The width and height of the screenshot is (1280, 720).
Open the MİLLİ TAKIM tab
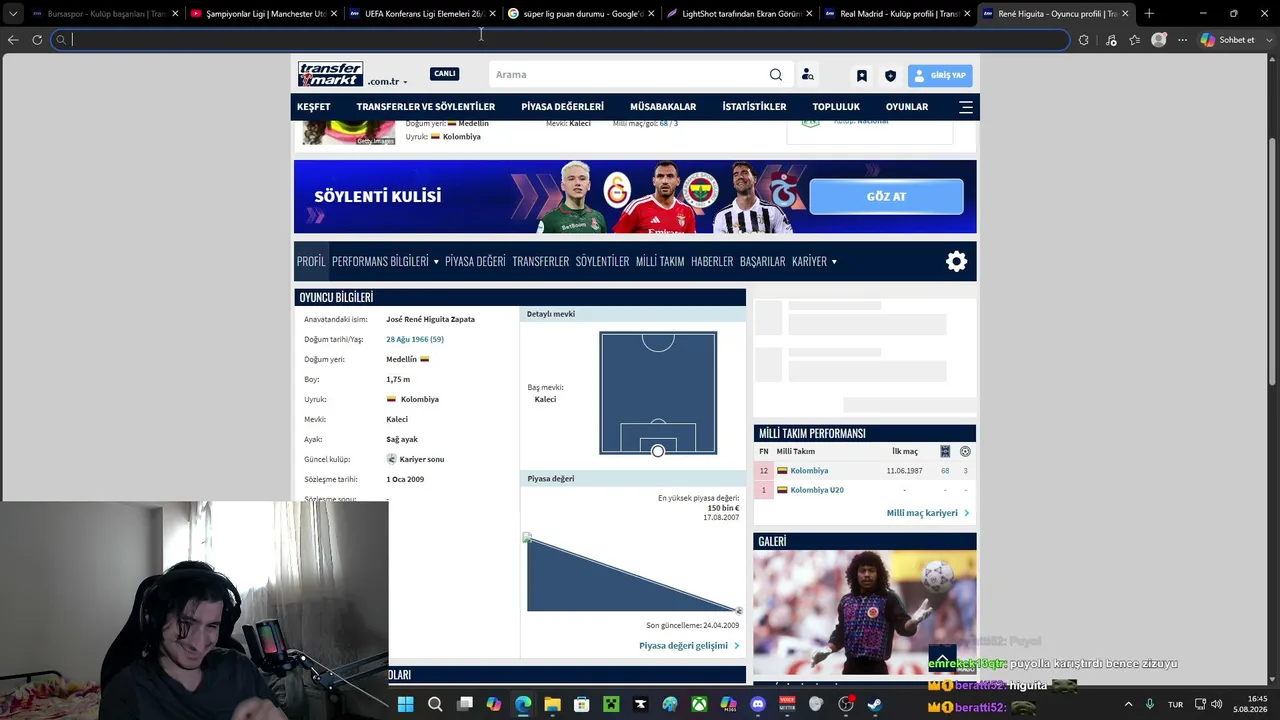(660, 261)
